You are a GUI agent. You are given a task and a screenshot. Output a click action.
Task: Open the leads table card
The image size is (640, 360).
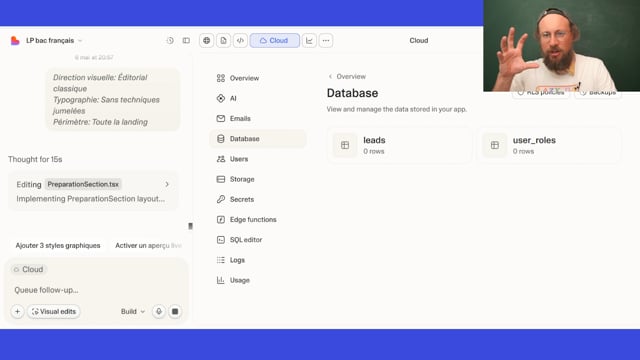click(x=400, y=145)
